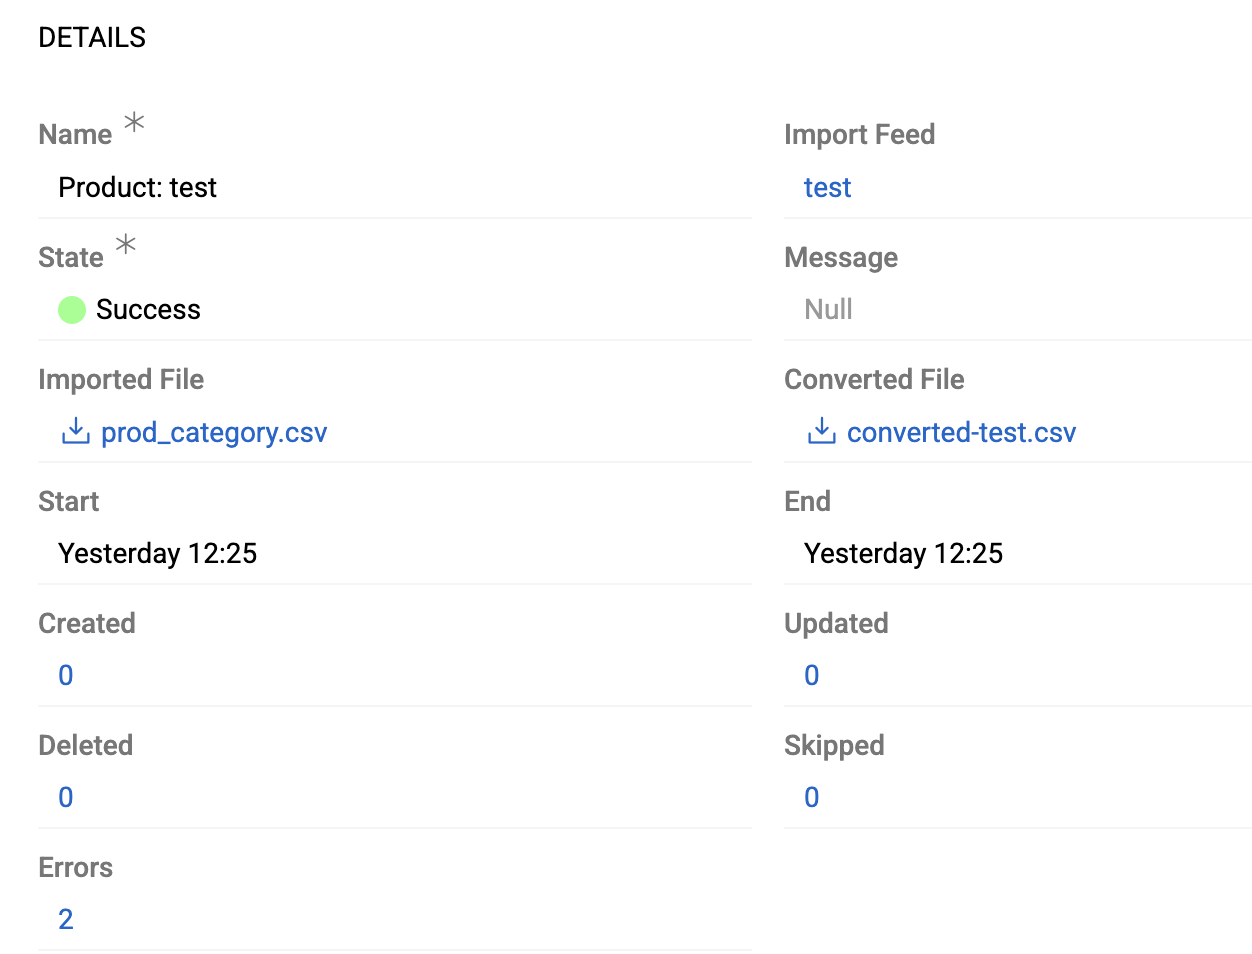Image resolution: width=1252 pixels, height=954 pixels.
Task: Click the Success state value
Action: tap(148, 310)
